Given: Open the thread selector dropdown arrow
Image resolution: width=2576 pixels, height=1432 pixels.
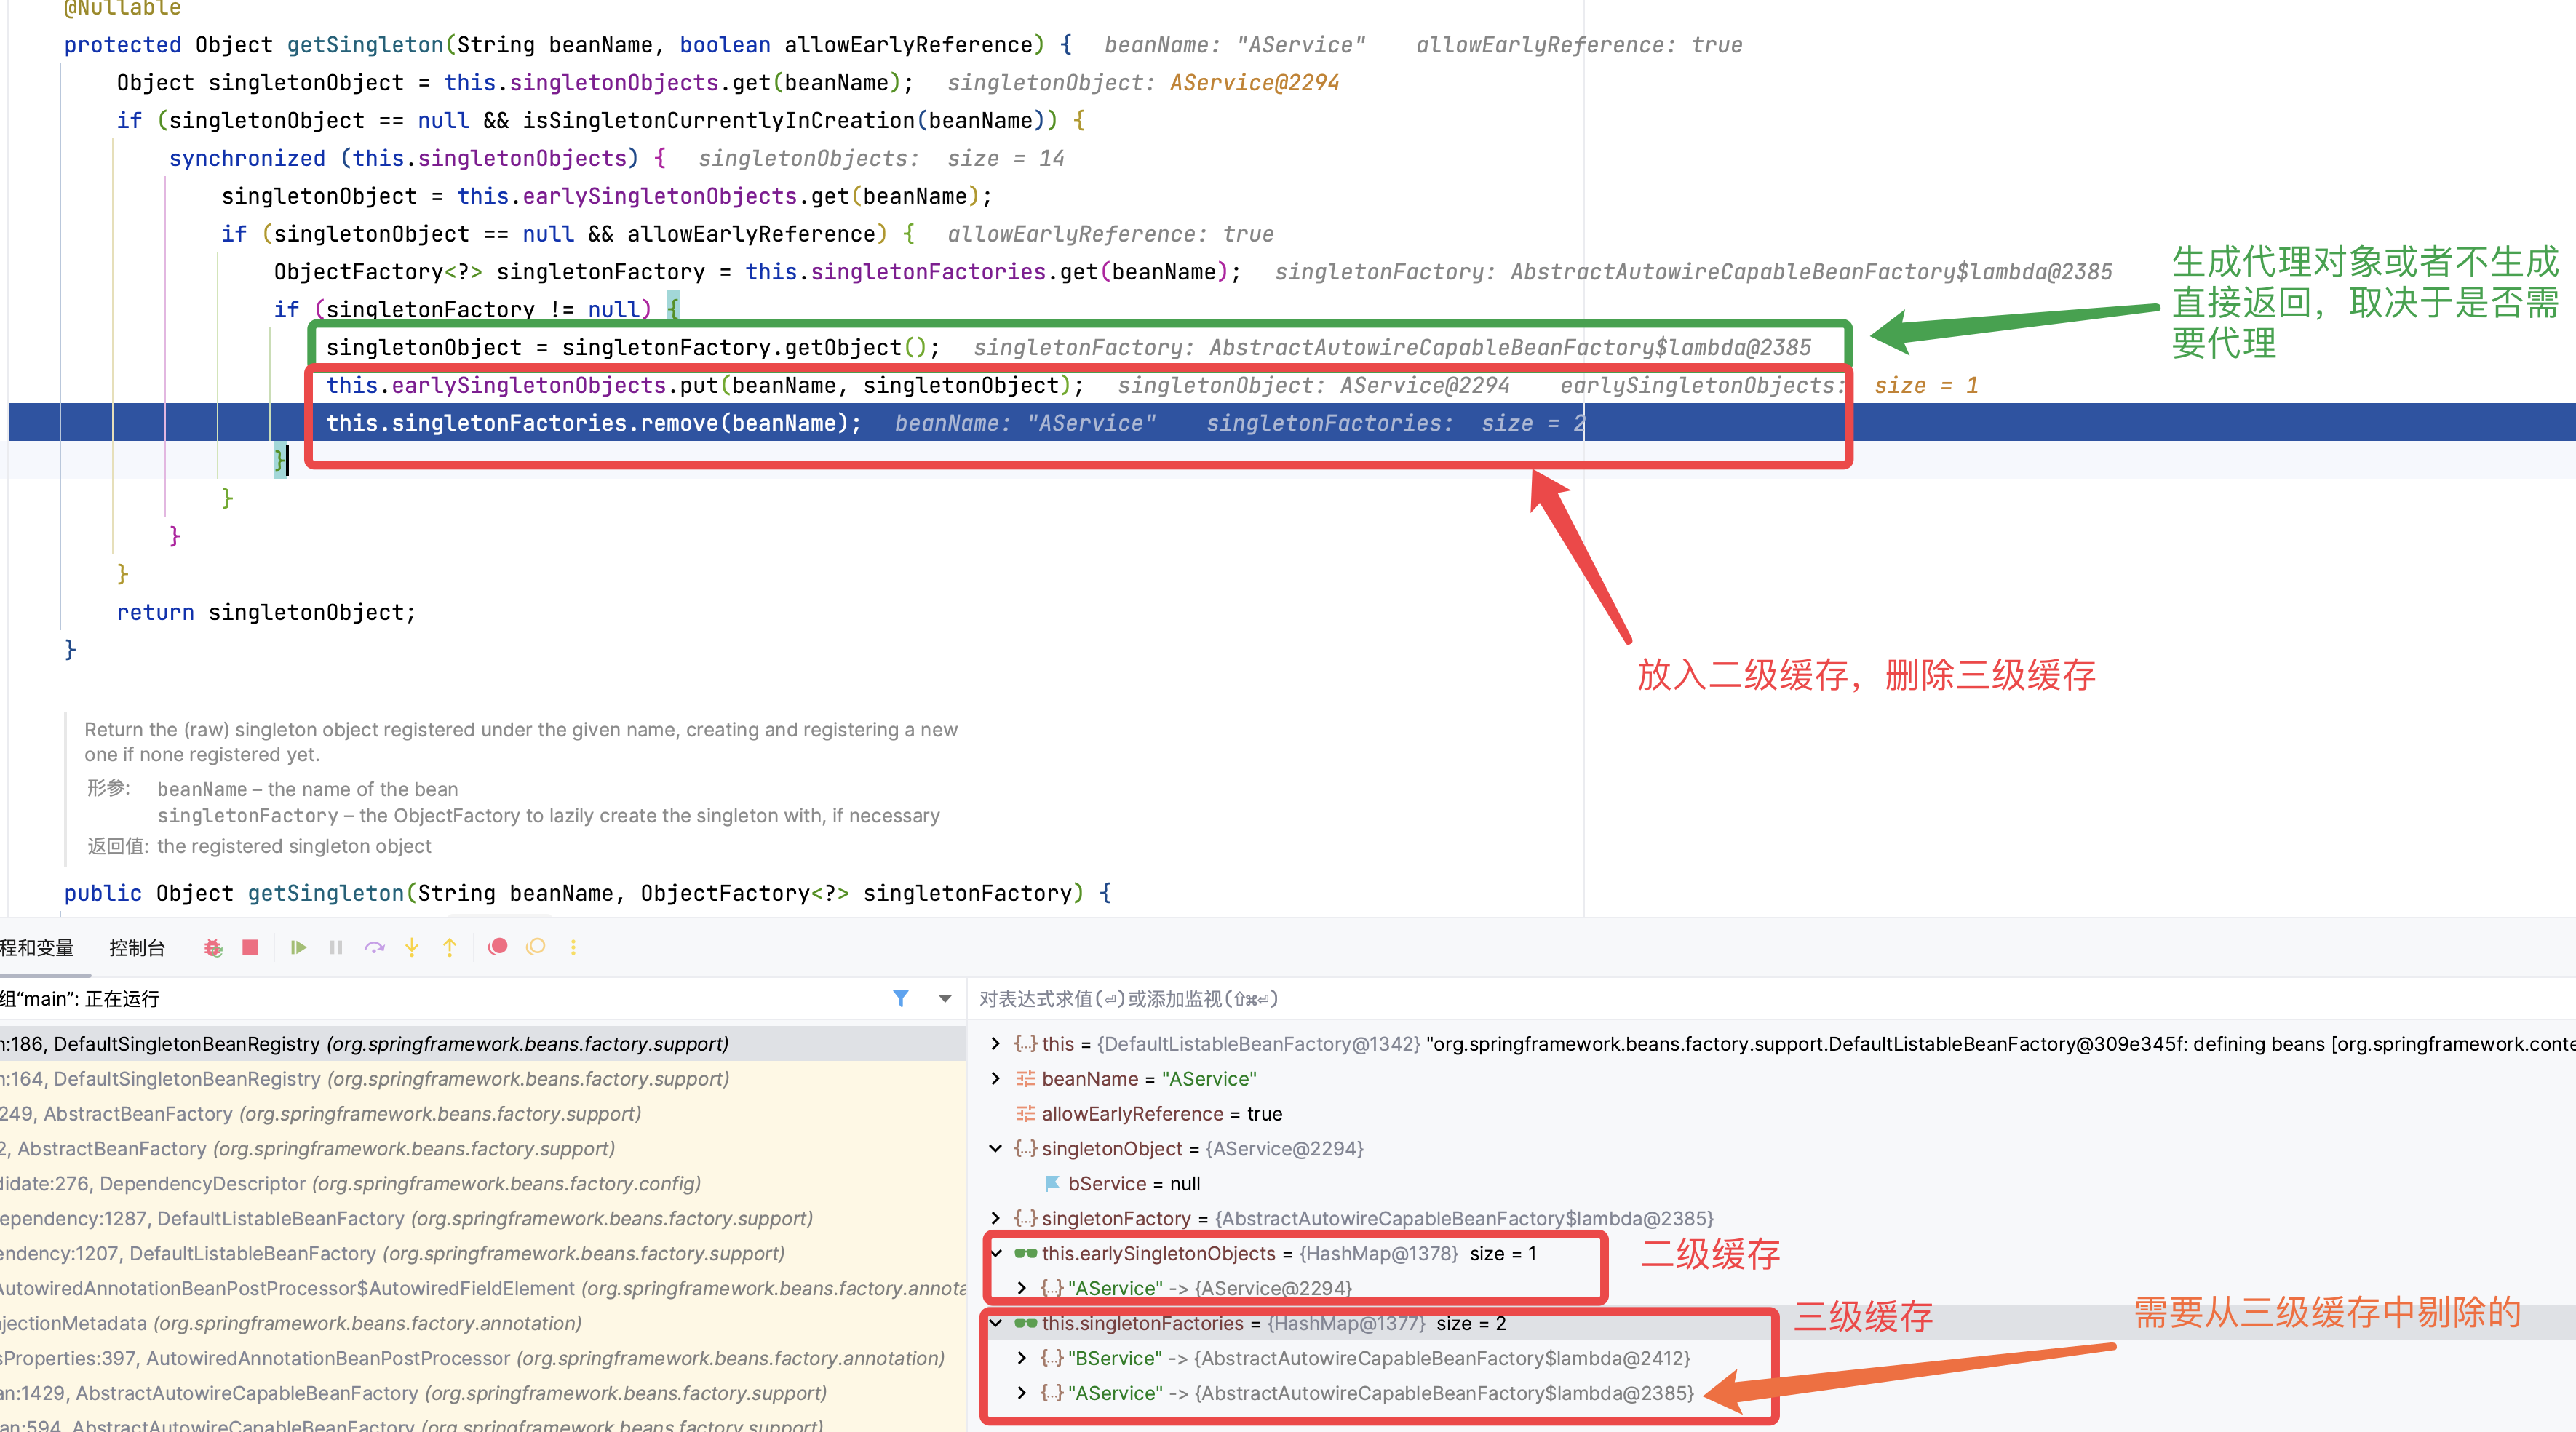Looking at the screenshot, I should point(945,998).
